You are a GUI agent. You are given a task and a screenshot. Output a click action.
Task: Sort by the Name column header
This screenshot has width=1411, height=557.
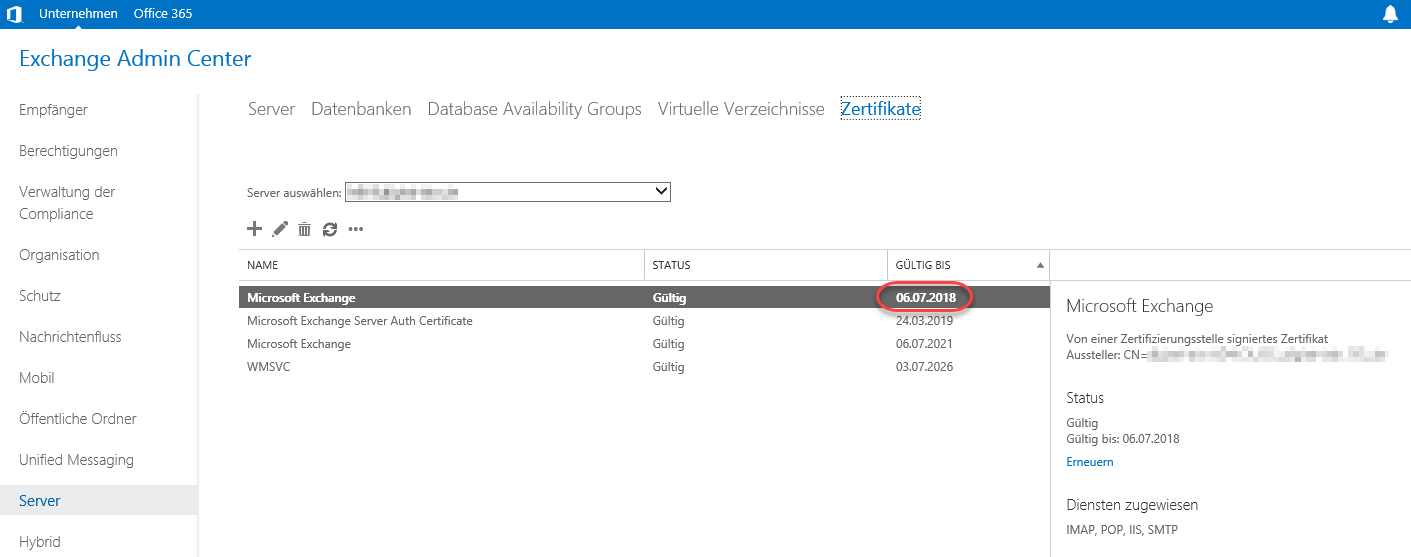coord(263,265)
